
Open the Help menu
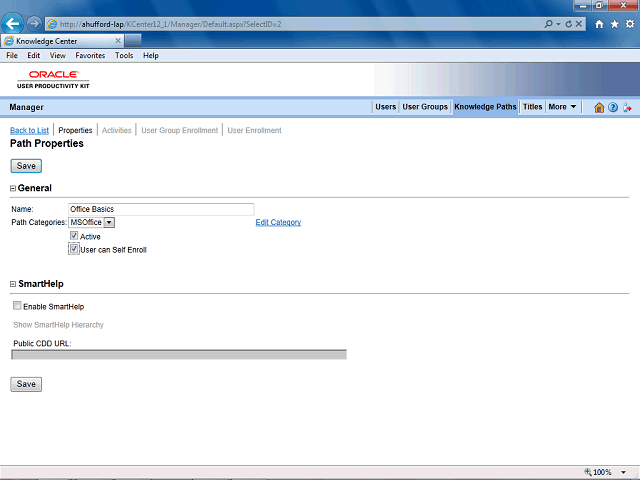tap(151, 56)
